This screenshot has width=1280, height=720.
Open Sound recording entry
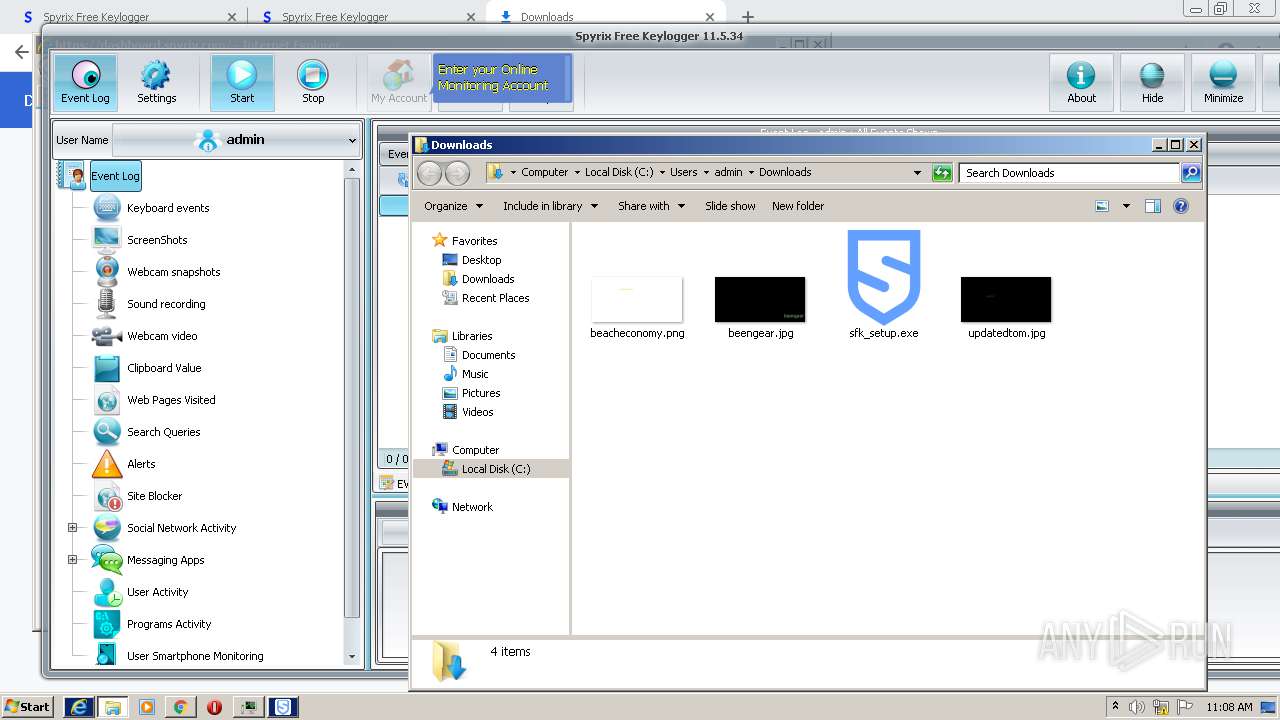pyautogui.click(x=166, y=304)
